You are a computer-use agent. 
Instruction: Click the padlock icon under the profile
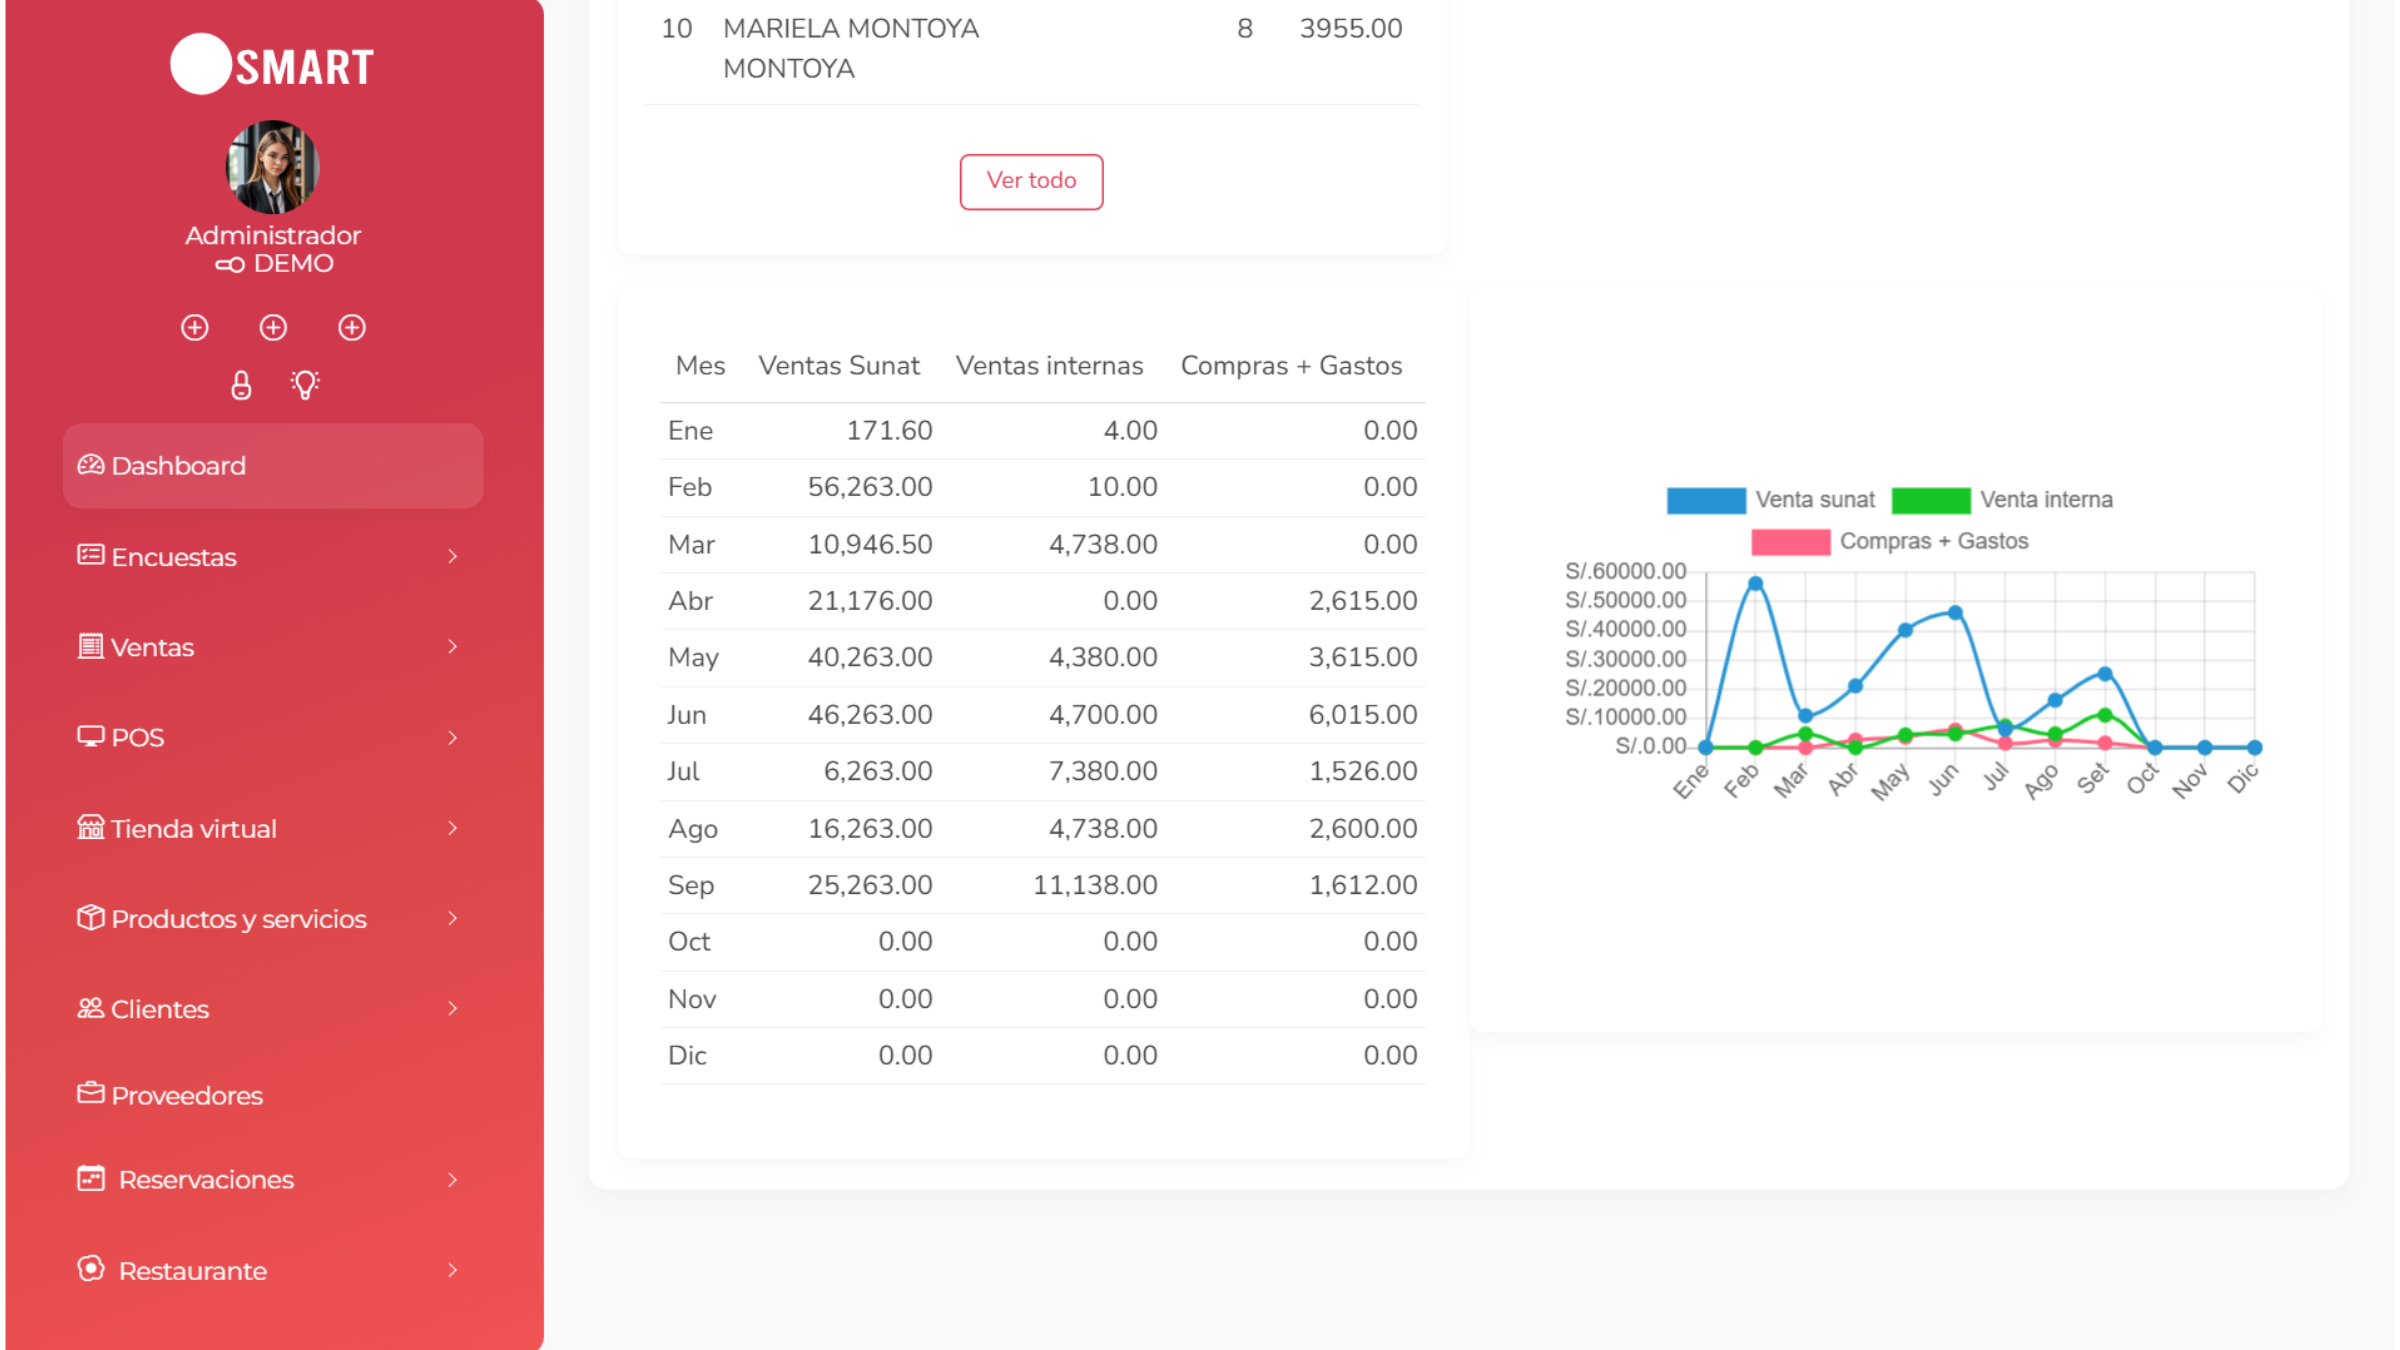coord(241,385)
